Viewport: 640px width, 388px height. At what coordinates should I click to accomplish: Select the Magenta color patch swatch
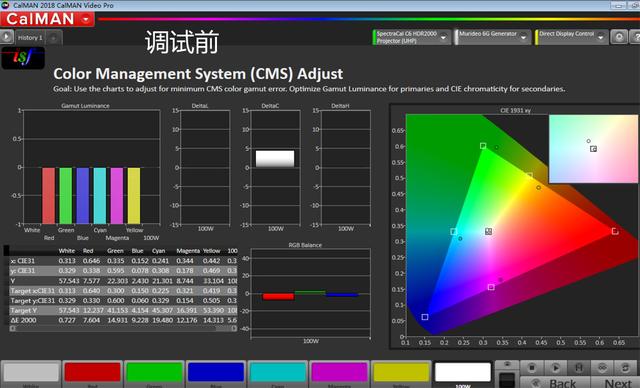(x=339, y=372)
